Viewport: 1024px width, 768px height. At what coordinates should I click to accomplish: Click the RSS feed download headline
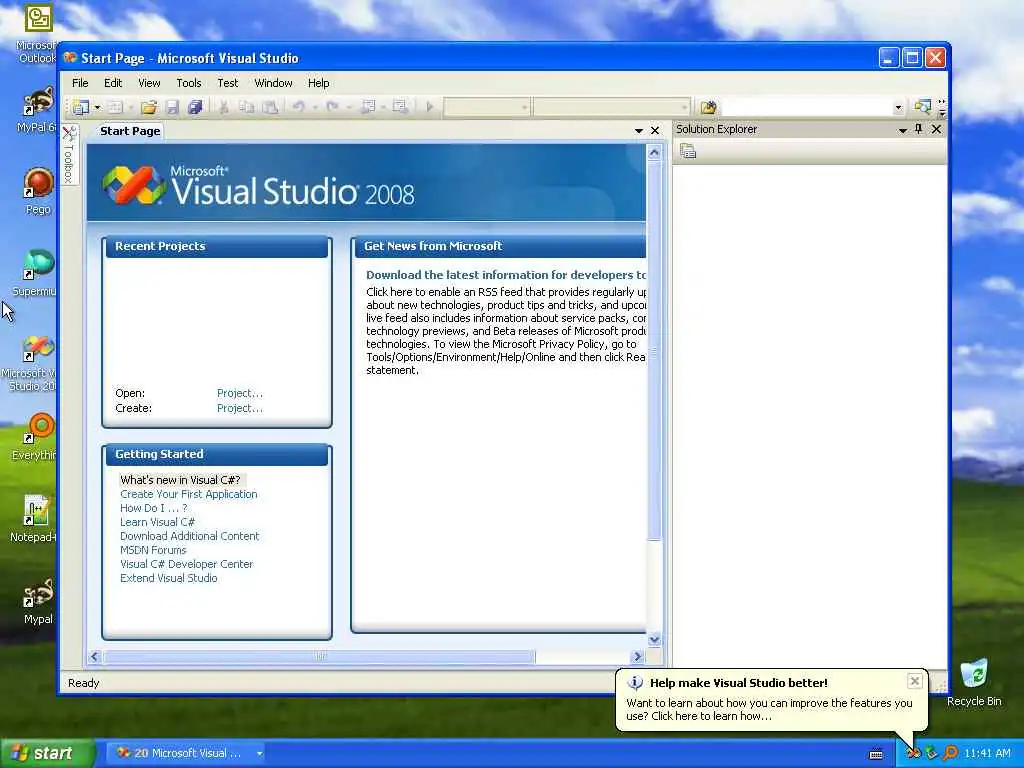tap(505, 275)
